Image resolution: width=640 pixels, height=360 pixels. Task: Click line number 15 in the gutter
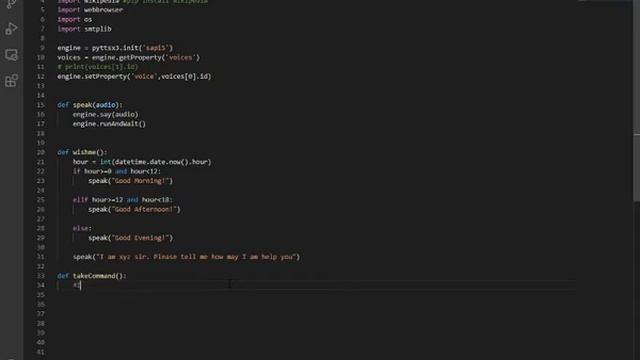(40, 105)
